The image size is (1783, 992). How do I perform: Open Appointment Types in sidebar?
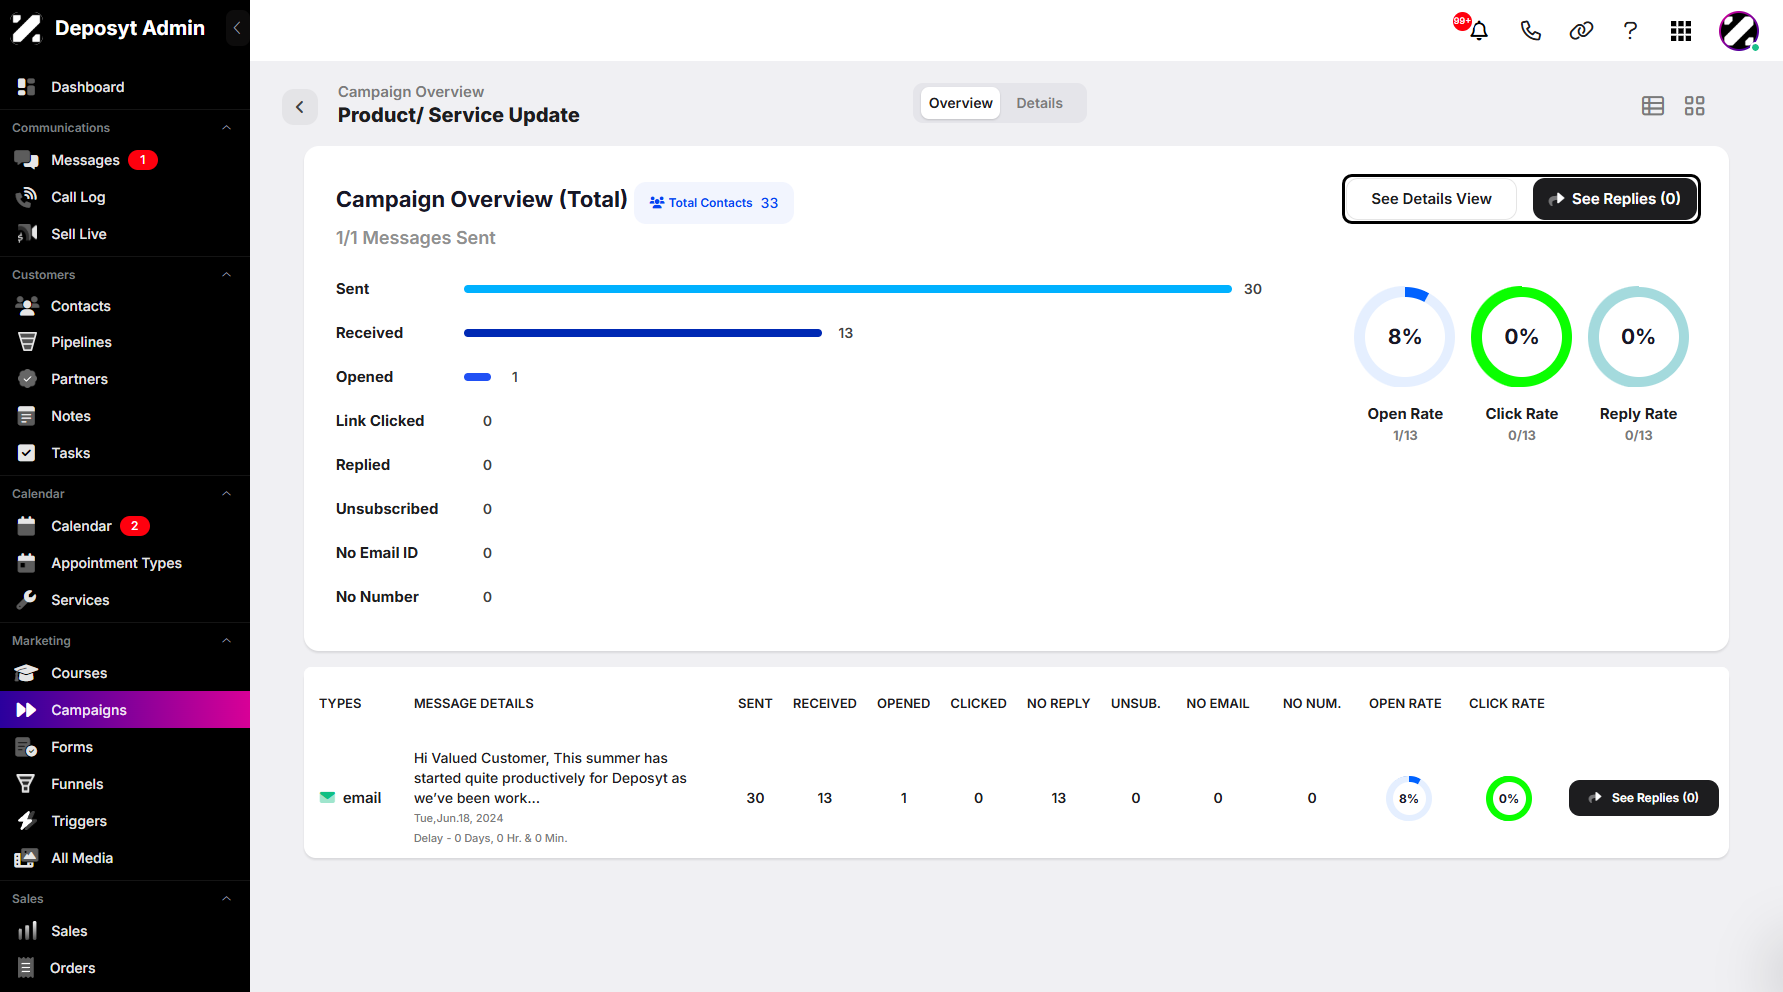125,563
